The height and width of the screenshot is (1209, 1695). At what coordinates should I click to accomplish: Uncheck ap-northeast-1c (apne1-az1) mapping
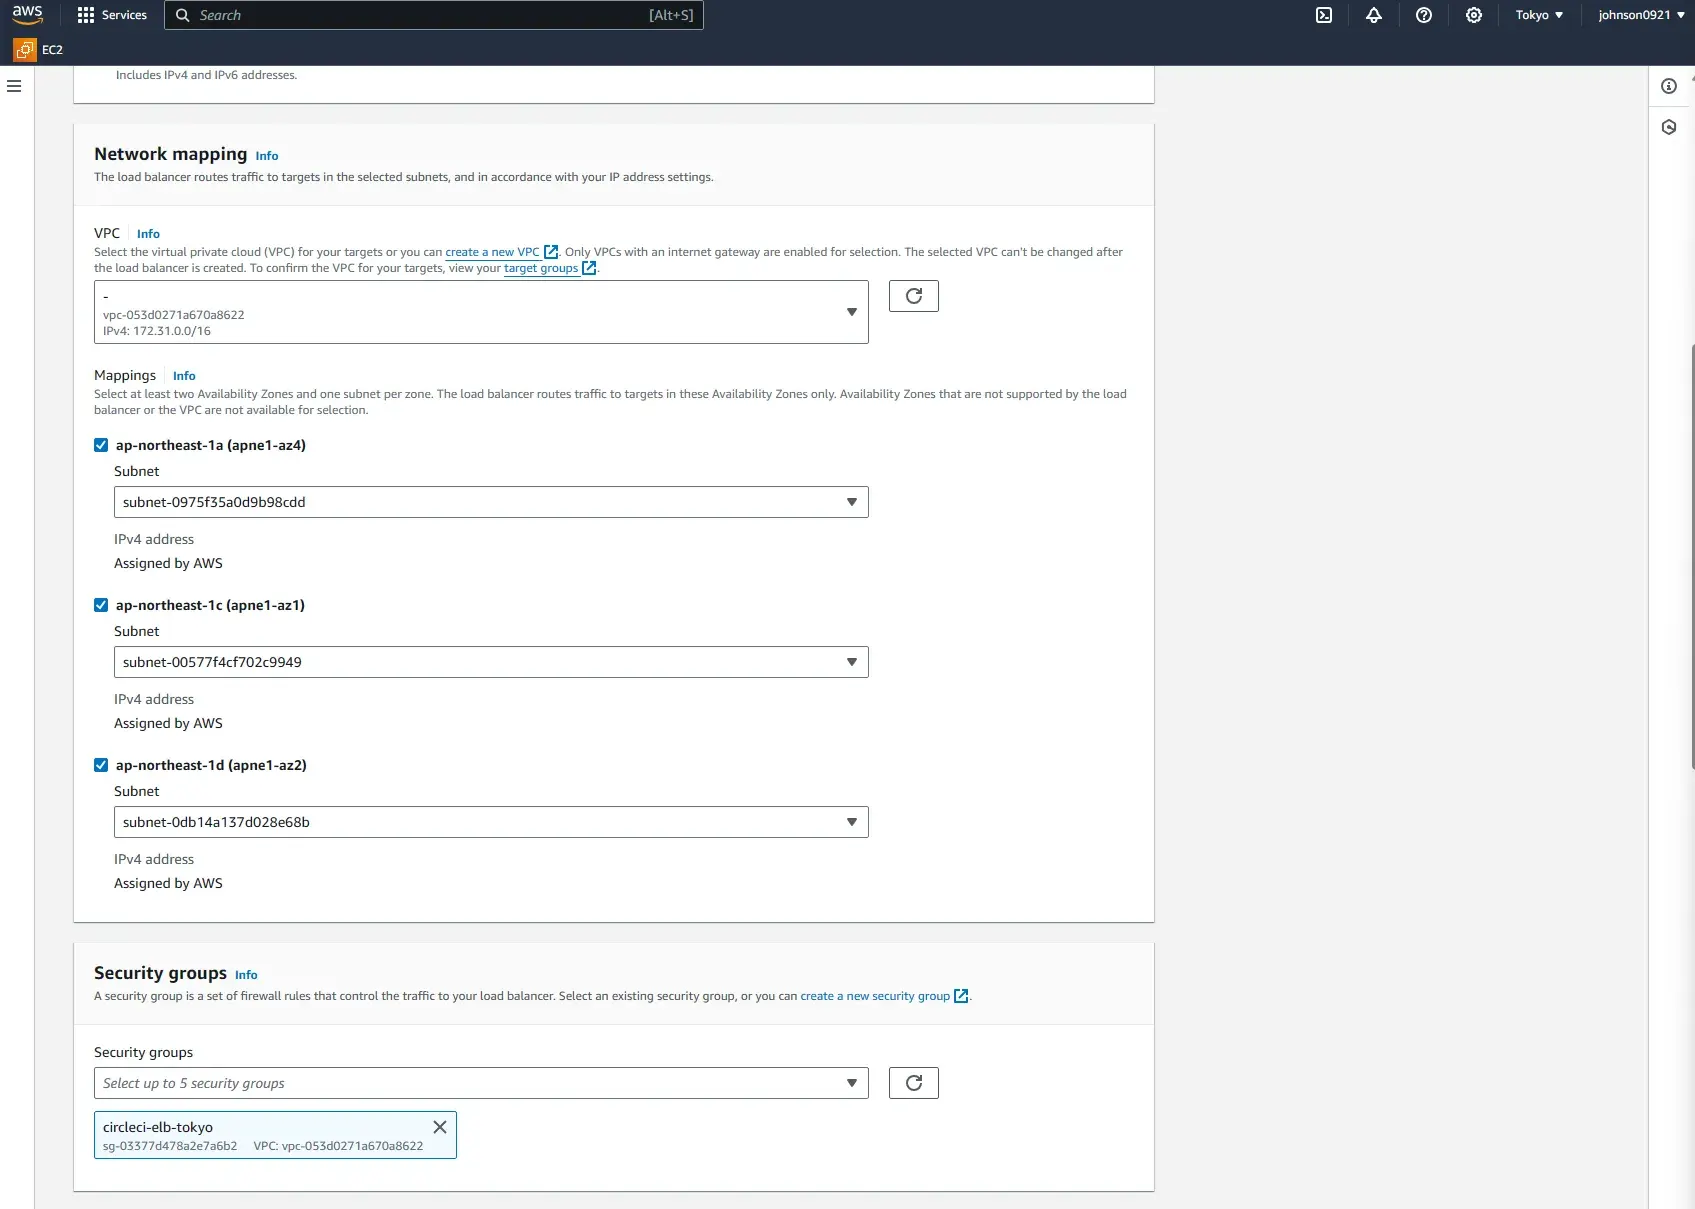tap(101, 604)
